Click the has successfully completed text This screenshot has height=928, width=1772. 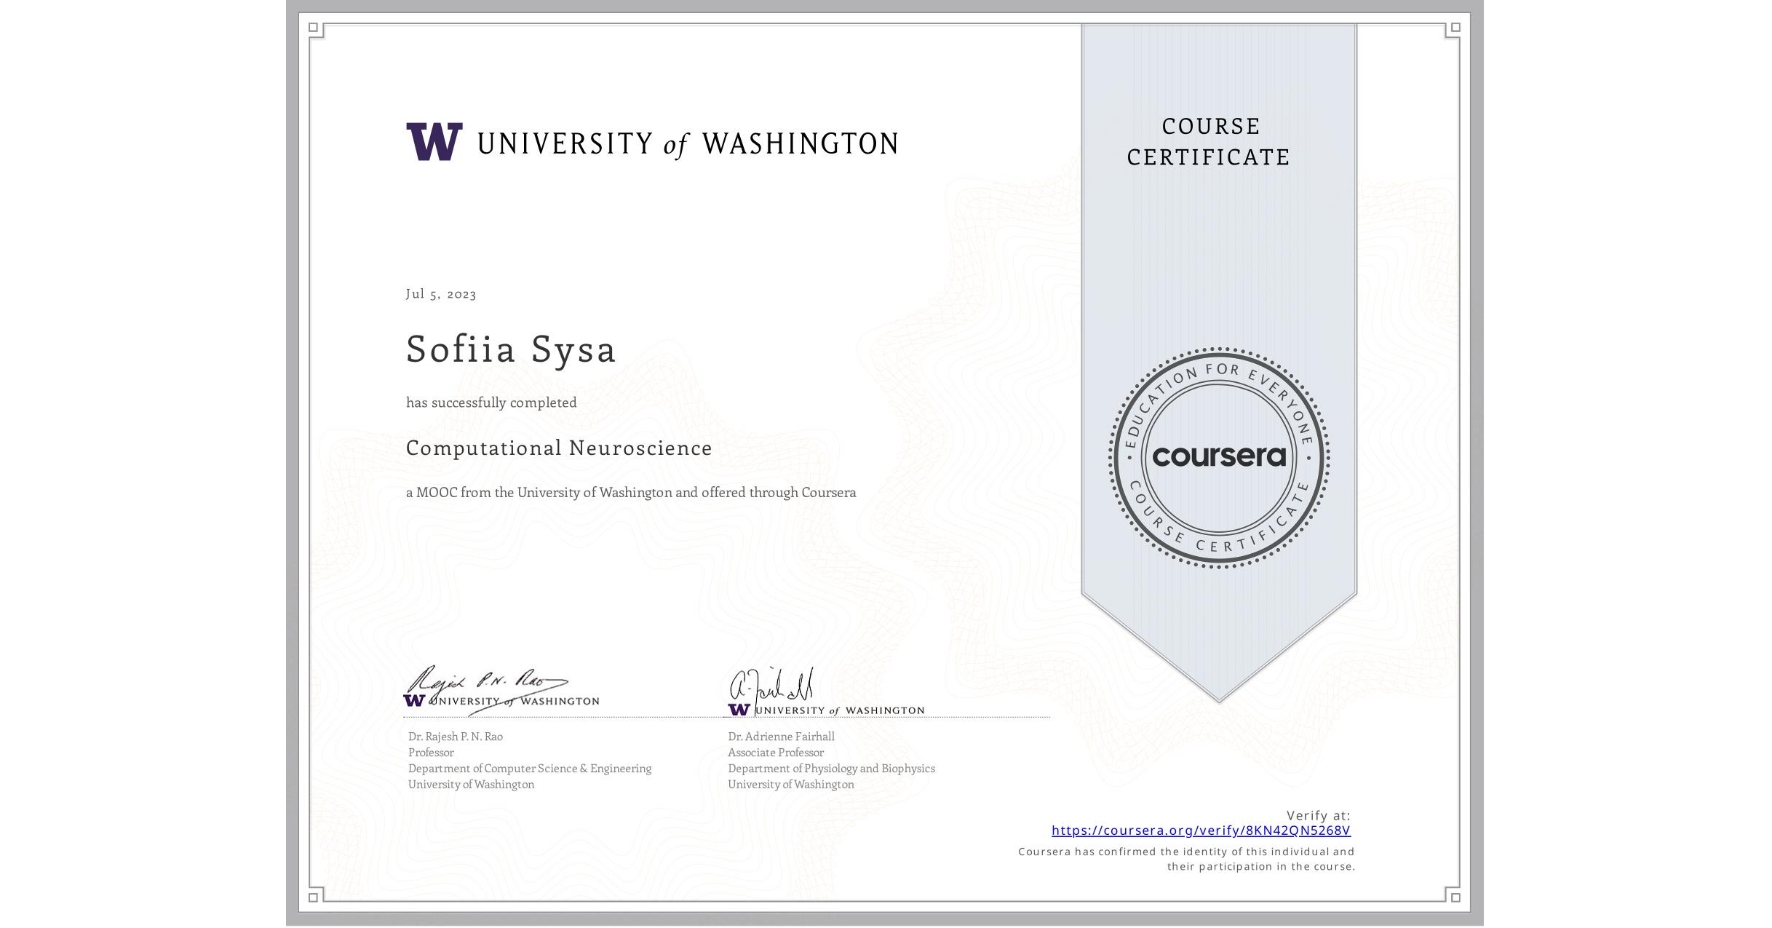pyautogui.click(x=491, y=402)
